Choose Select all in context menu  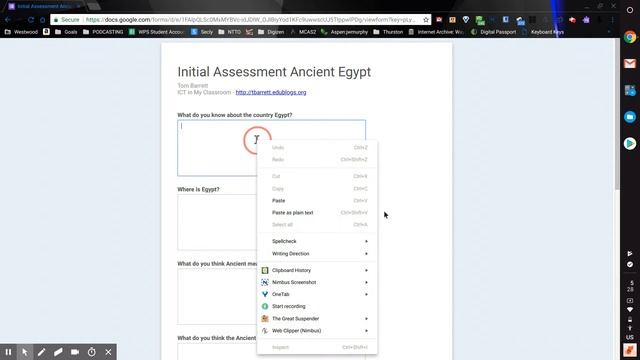317,224
